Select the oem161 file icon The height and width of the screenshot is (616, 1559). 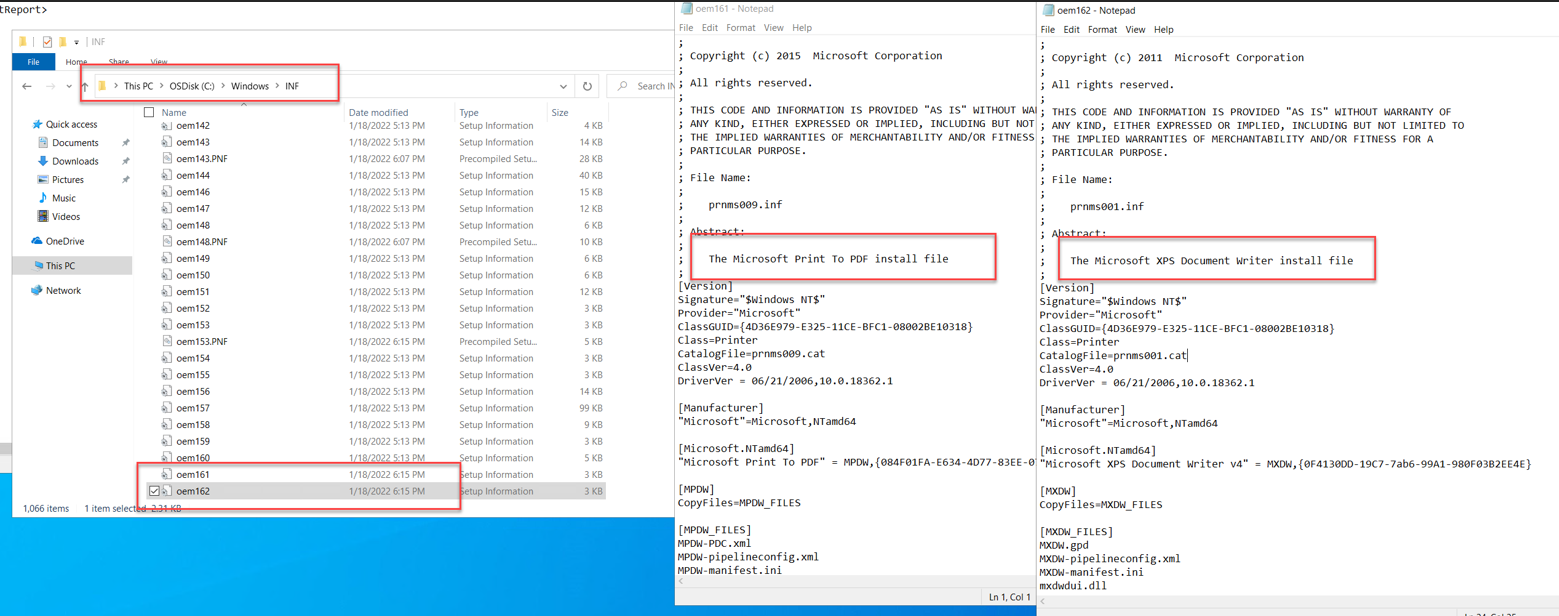click(x=167, y=474)
